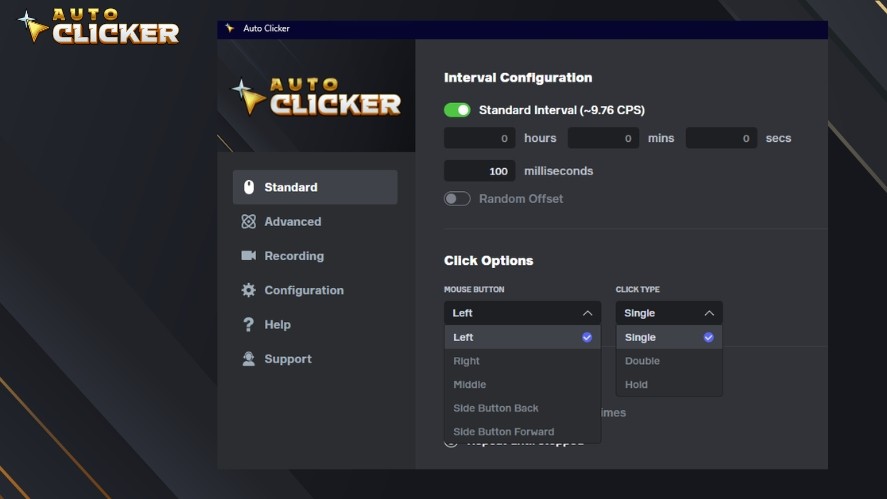Screen dimensions: 887x499
Task: Choose Side Button Forward option
Action: (x=522, y=431)
